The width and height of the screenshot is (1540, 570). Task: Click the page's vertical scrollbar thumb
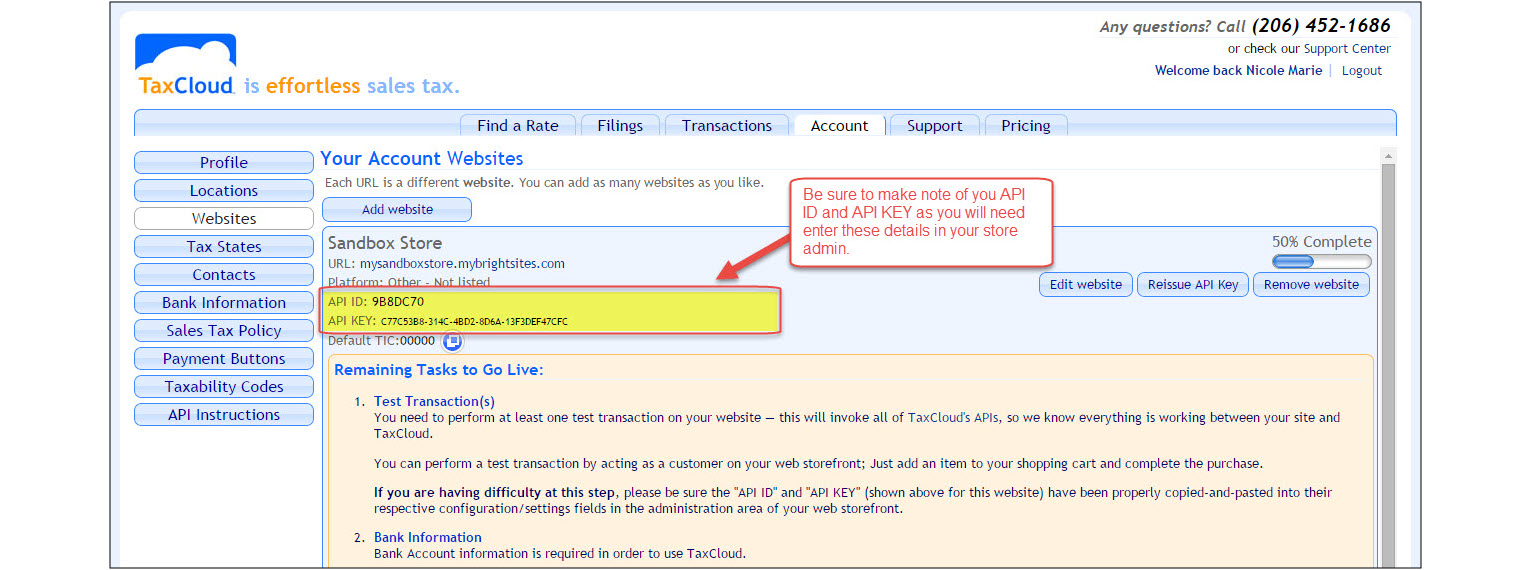pyautogui.click(x=1388, y=365)
